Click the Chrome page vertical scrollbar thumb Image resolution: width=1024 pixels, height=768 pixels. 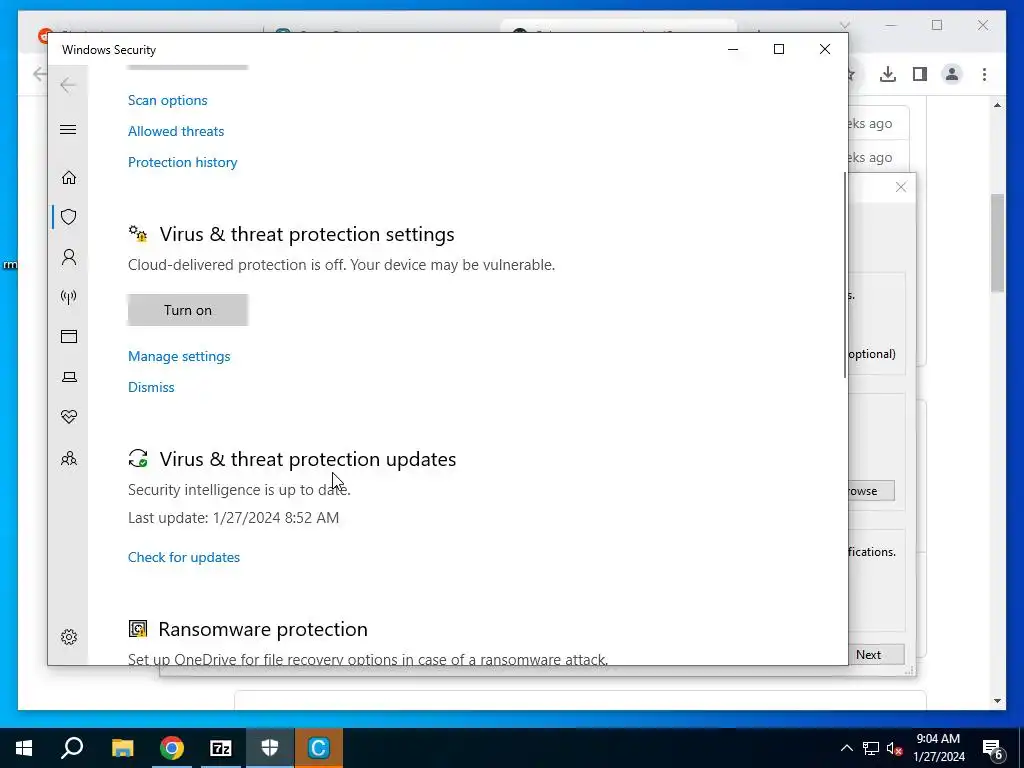997,243
